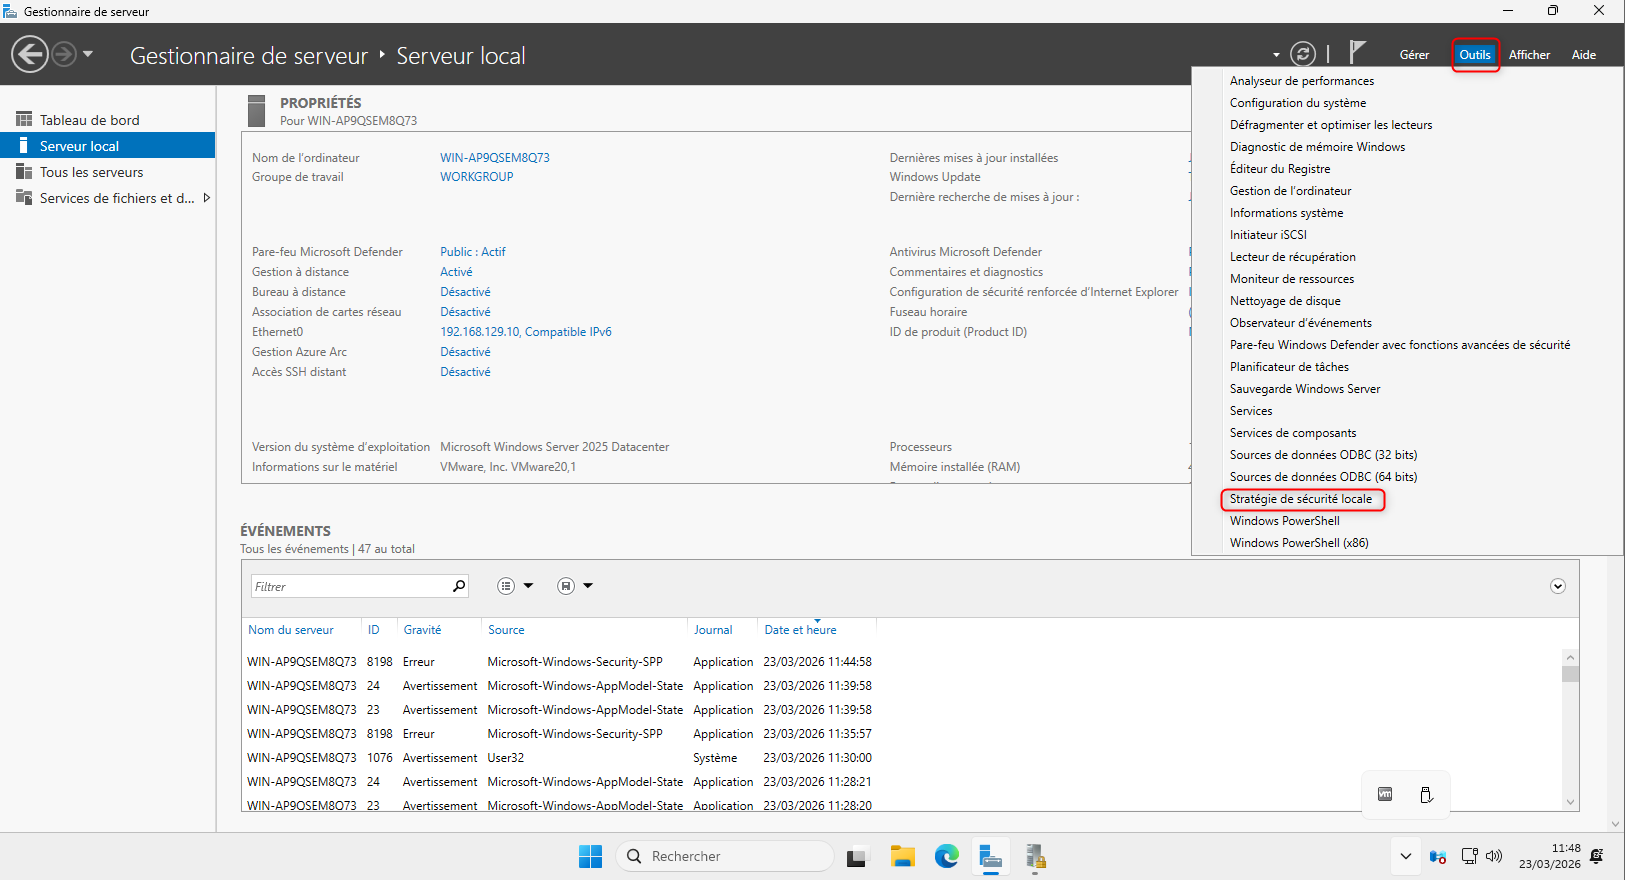Open Diagnostic de mémoire Windows

(1317, 147)
